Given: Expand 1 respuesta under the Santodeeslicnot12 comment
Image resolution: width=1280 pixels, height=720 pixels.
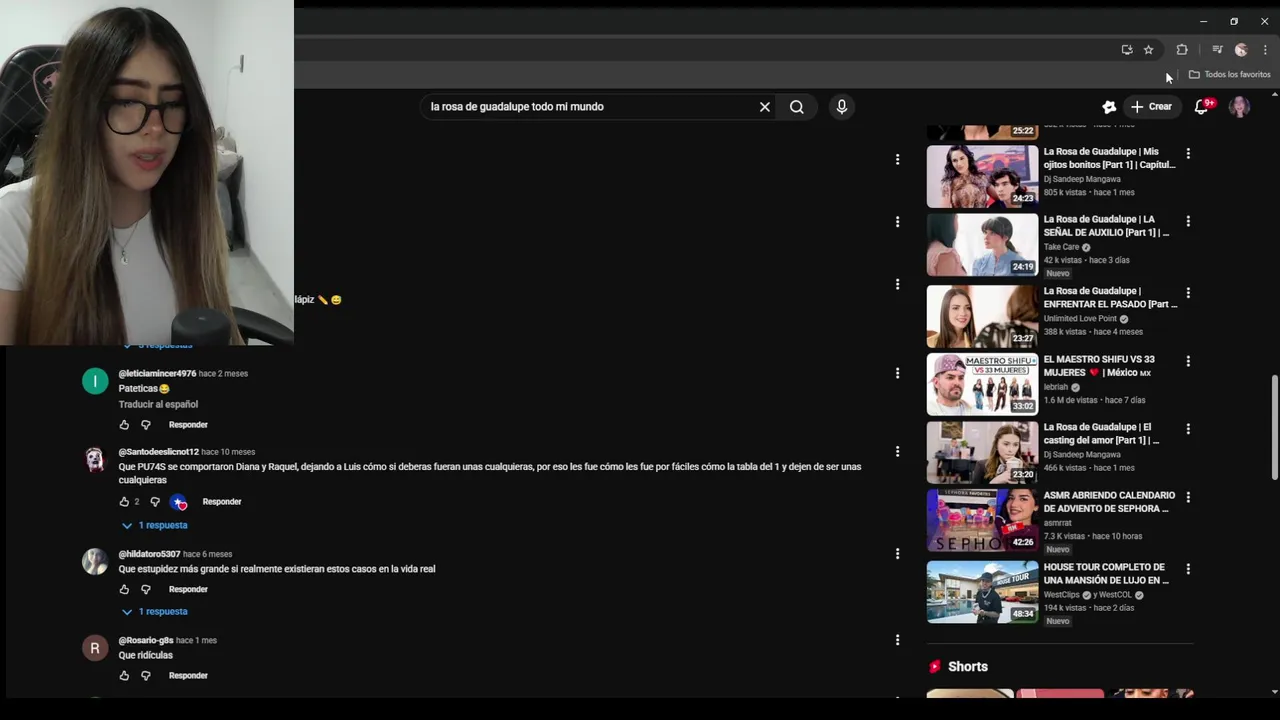Looking at the screenshot, I should point(155,525).
